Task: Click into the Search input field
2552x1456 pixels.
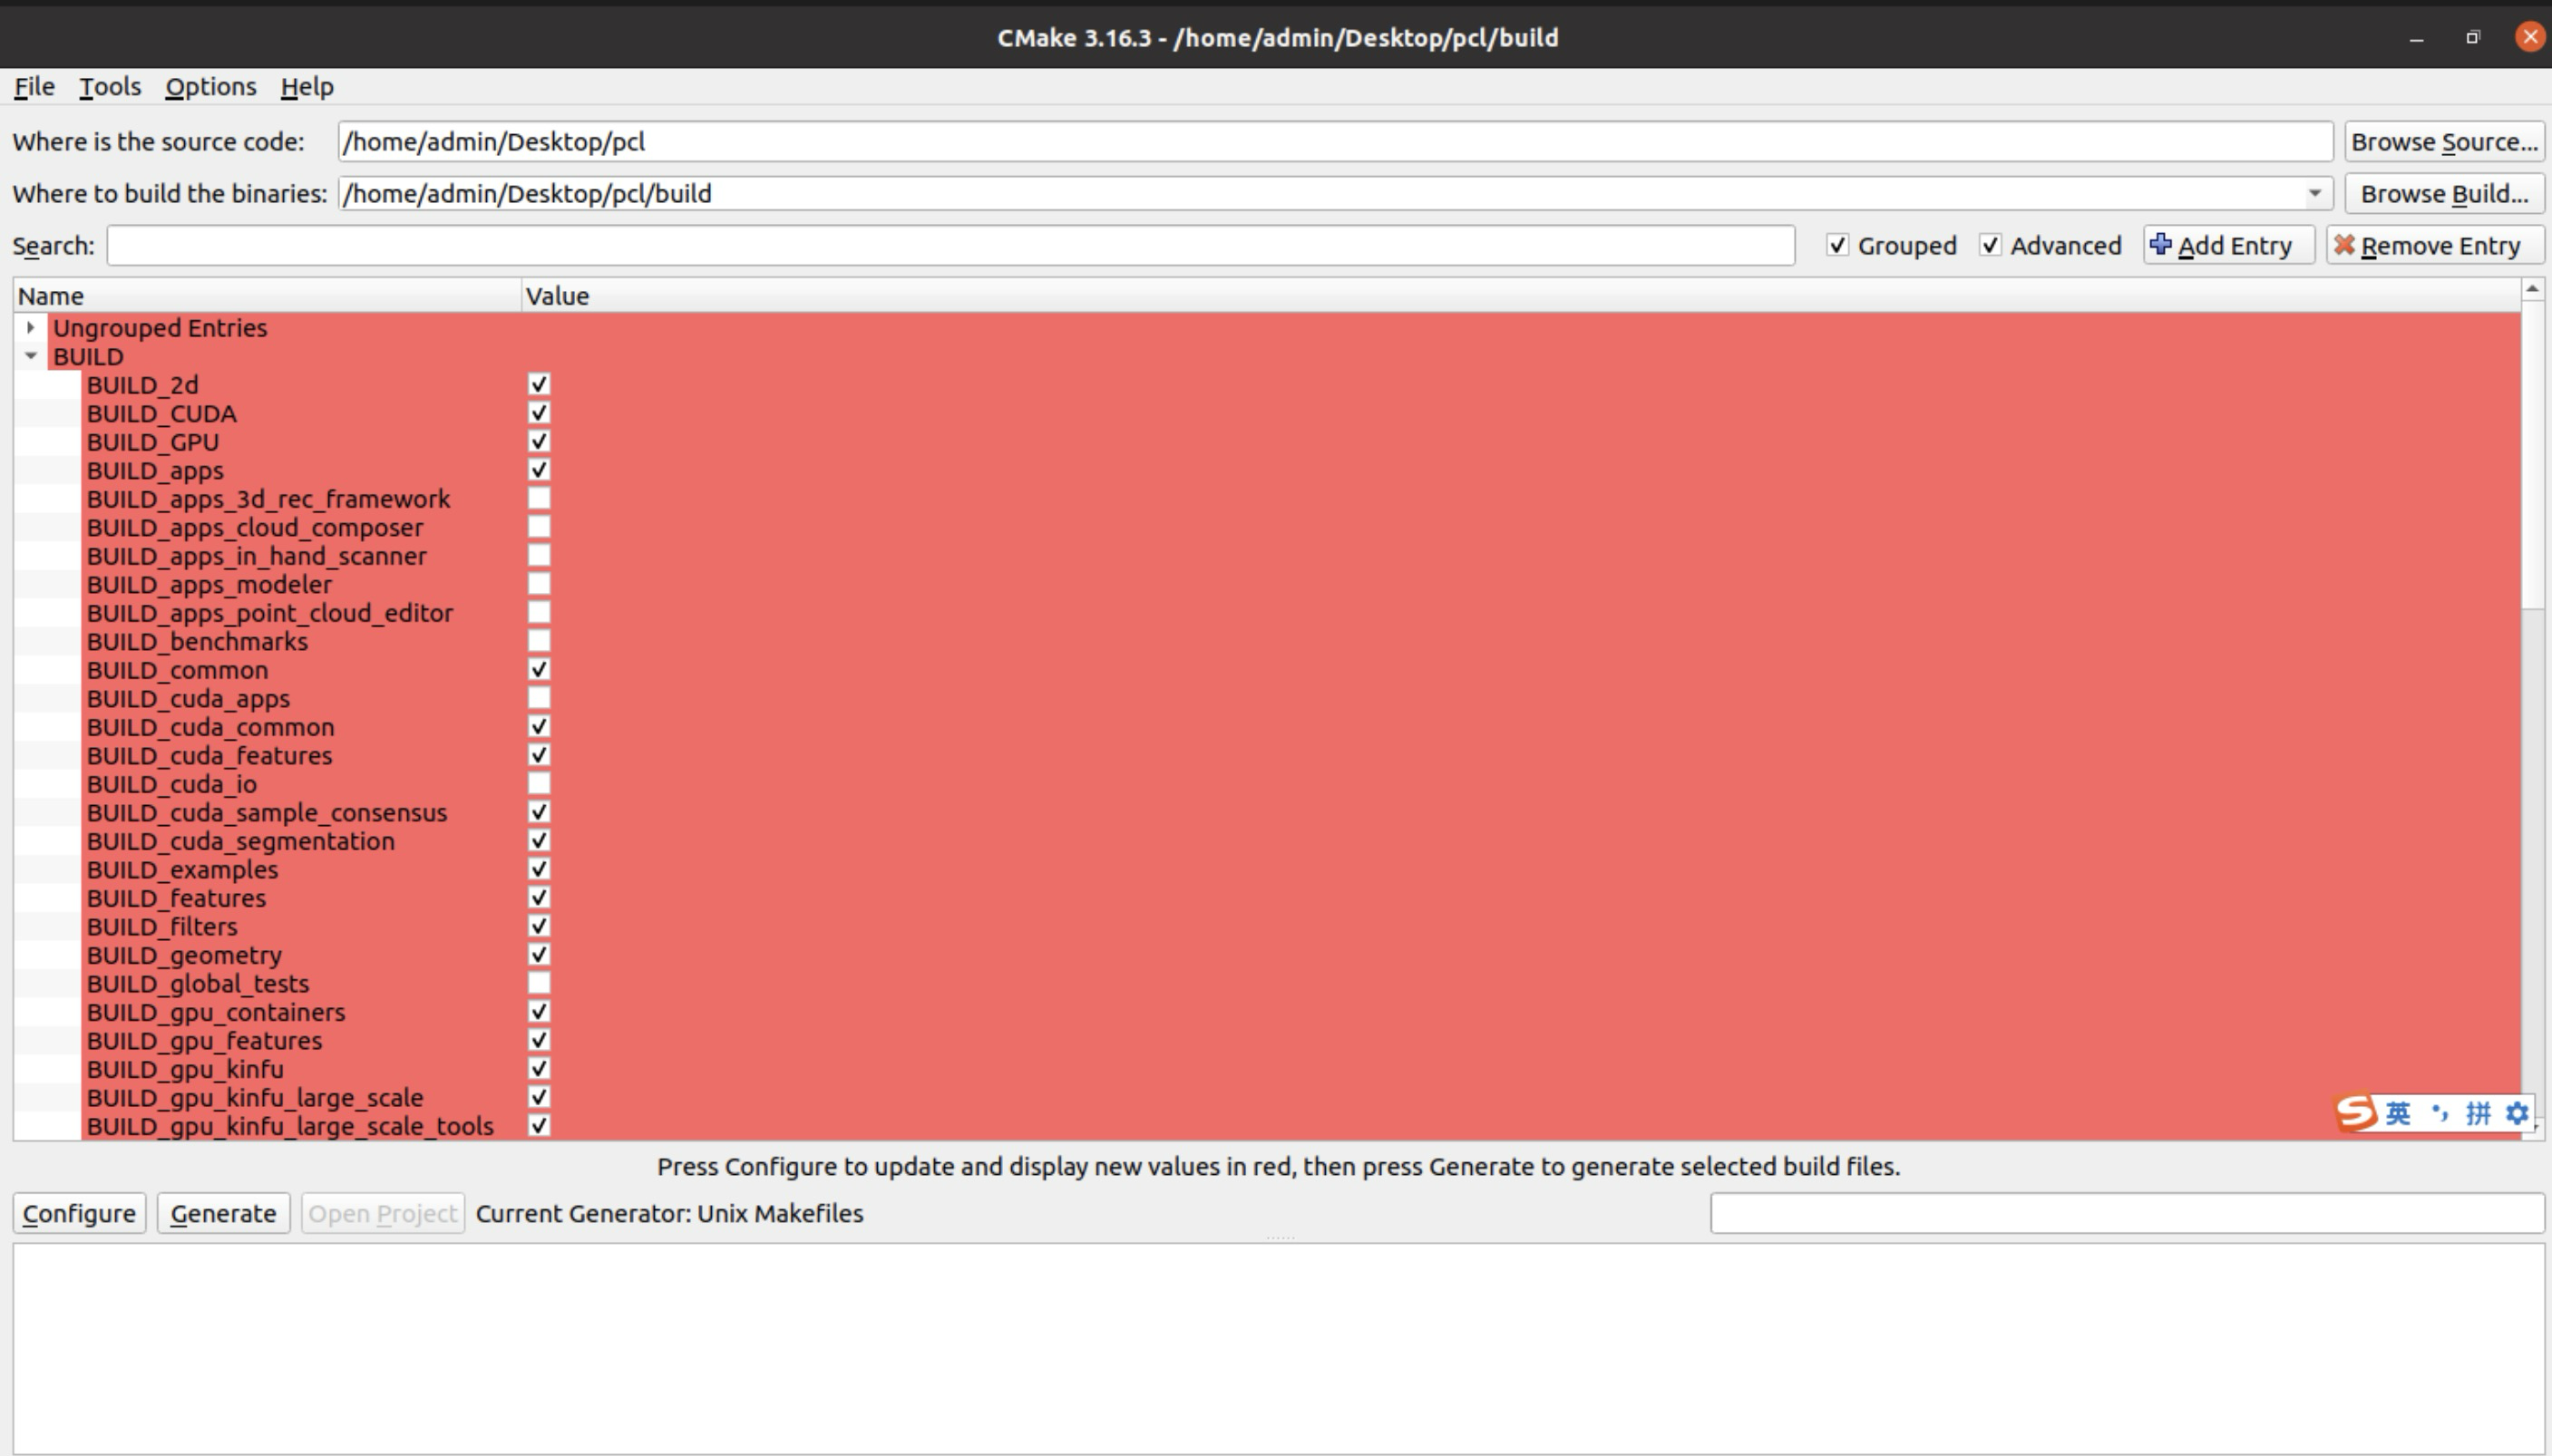Action: (x=950, y=246)
